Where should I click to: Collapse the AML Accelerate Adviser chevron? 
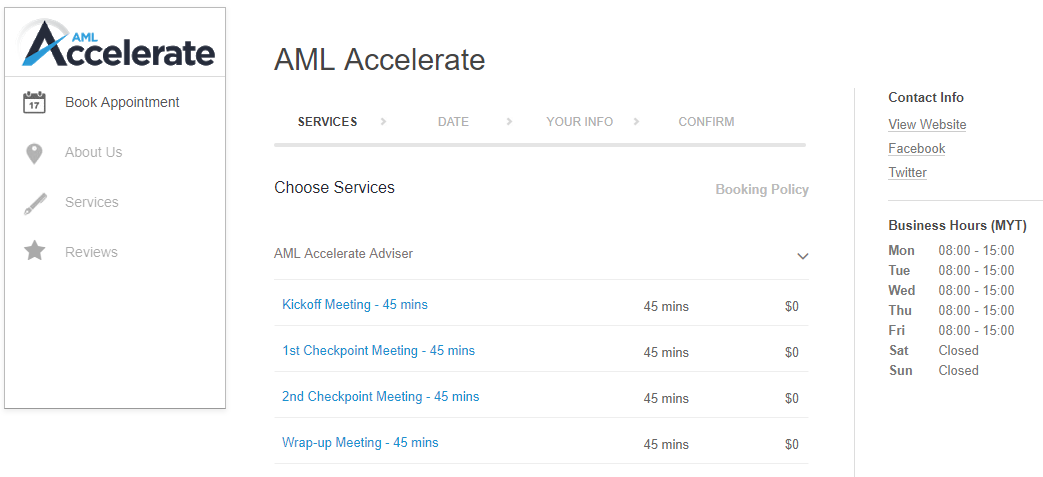click(803, 256)
